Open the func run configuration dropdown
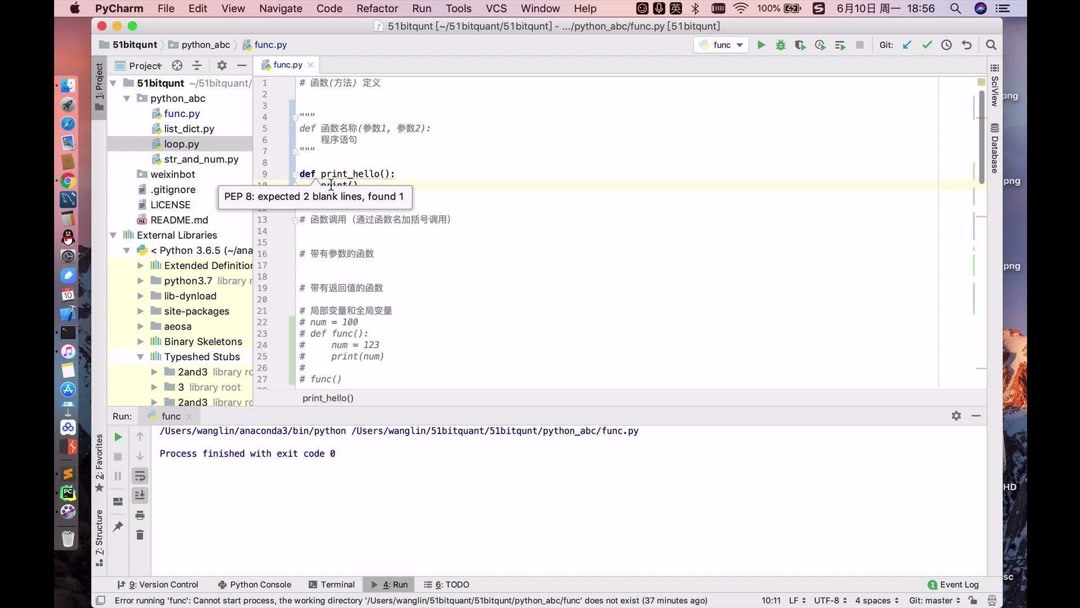 pyautogui.click(x=720, y=45)
